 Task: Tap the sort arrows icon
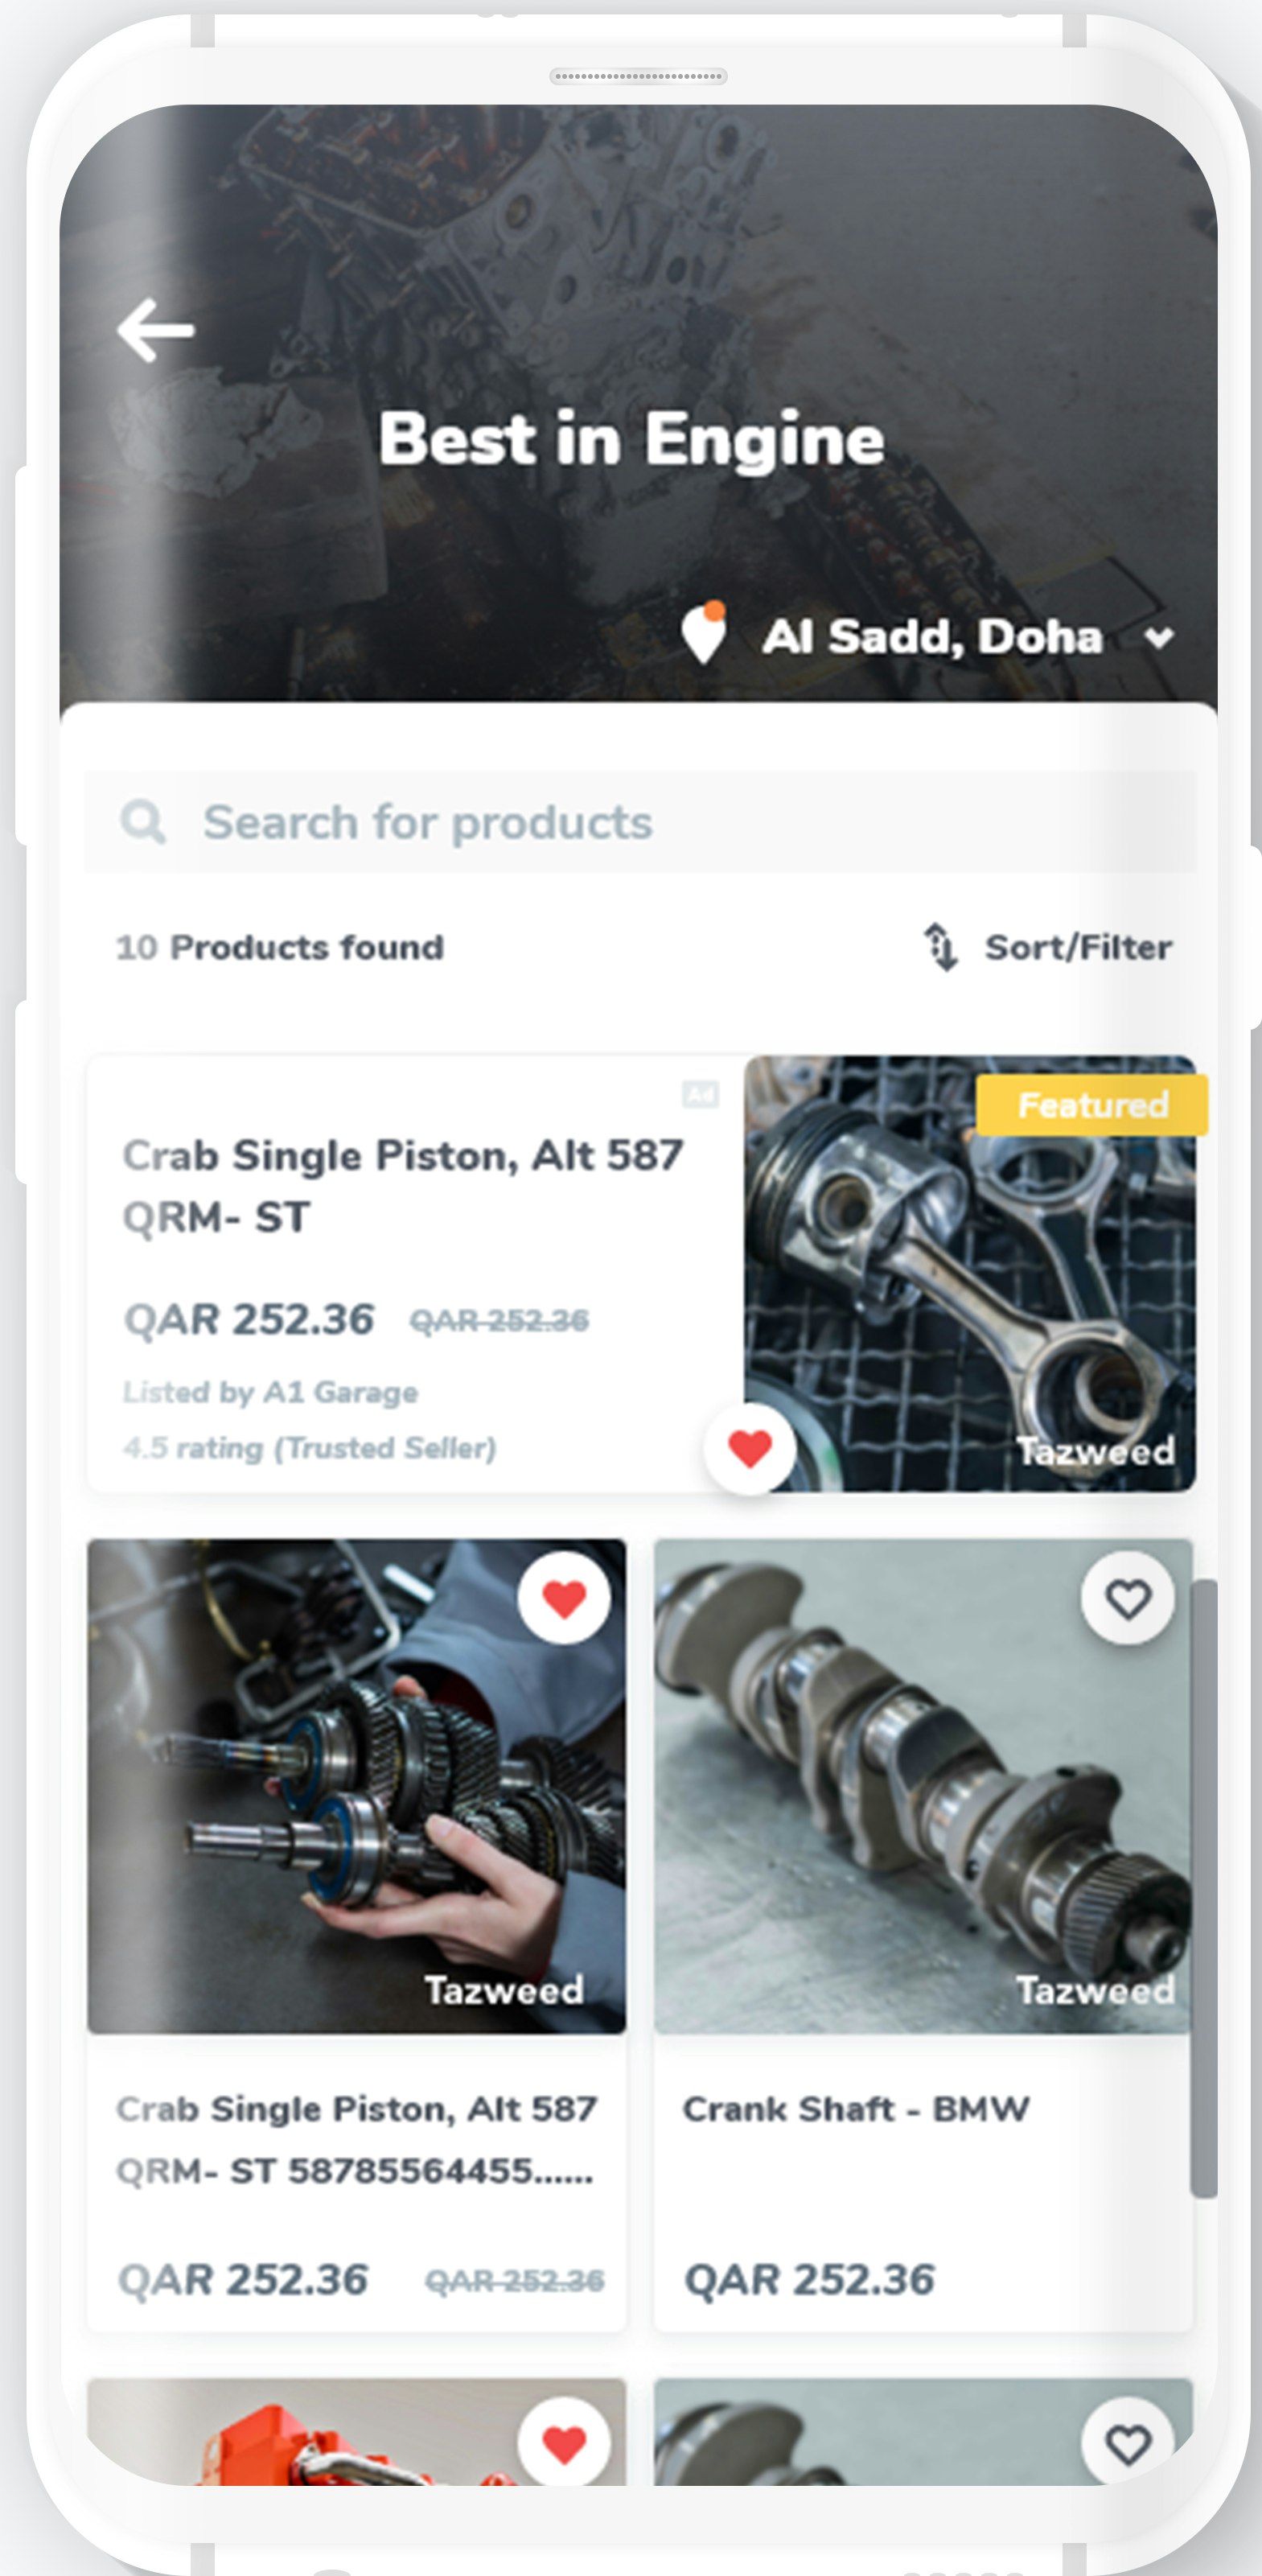pyautogui.click(x=940, y=946)
